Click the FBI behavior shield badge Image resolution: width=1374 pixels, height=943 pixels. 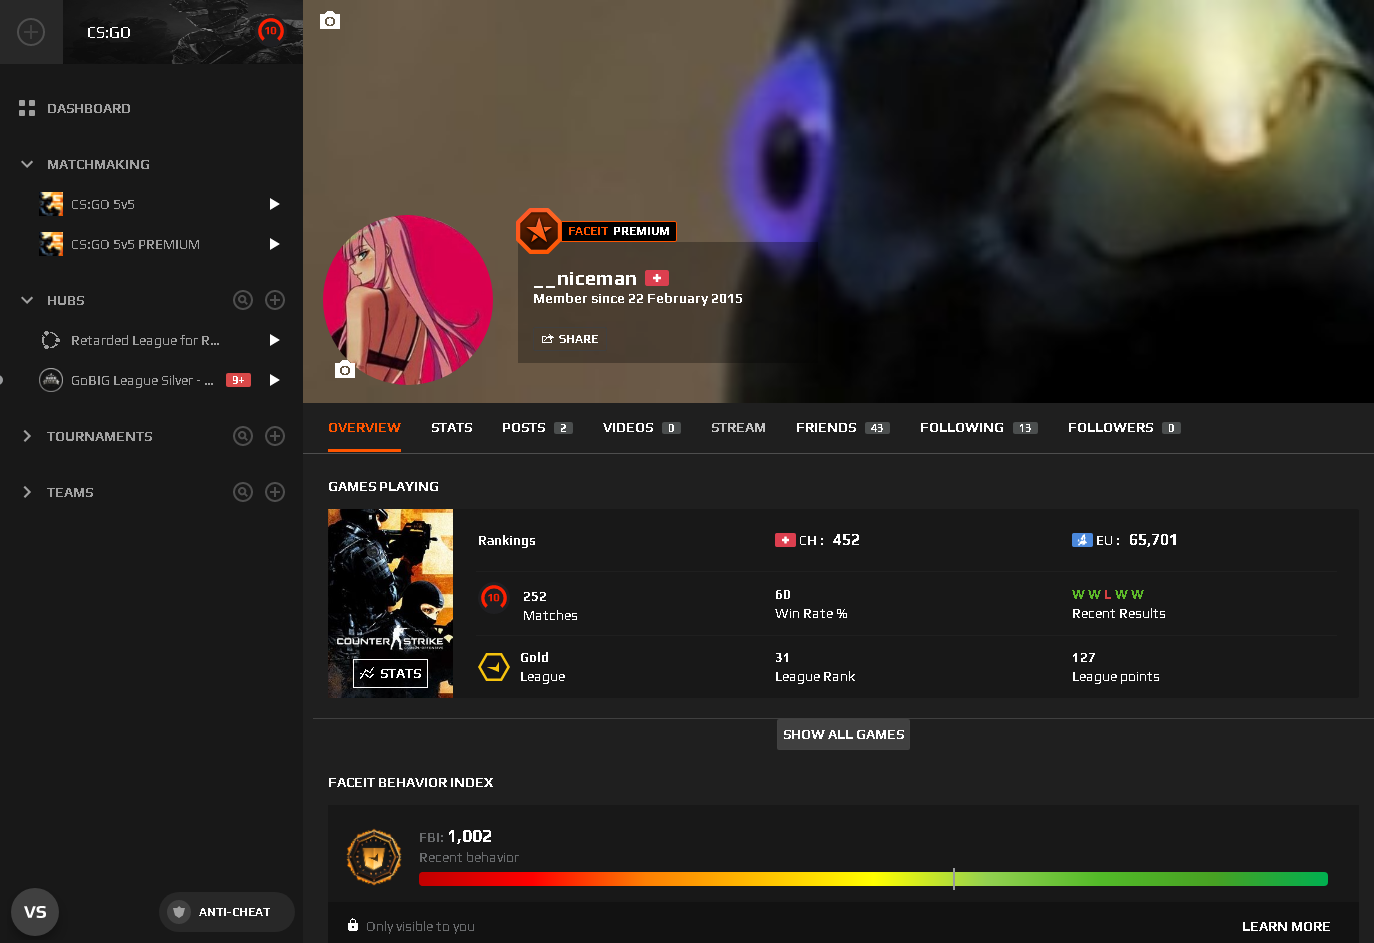point(373,857)
